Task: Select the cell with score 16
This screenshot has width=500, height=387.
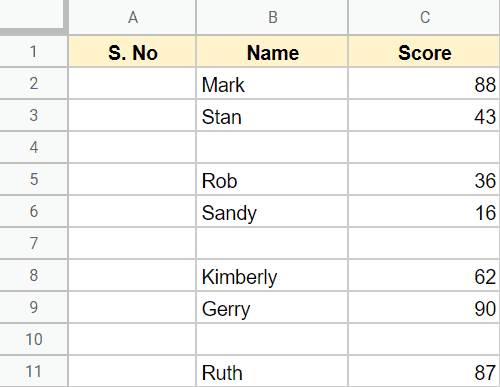Action: tap(424, 211)
